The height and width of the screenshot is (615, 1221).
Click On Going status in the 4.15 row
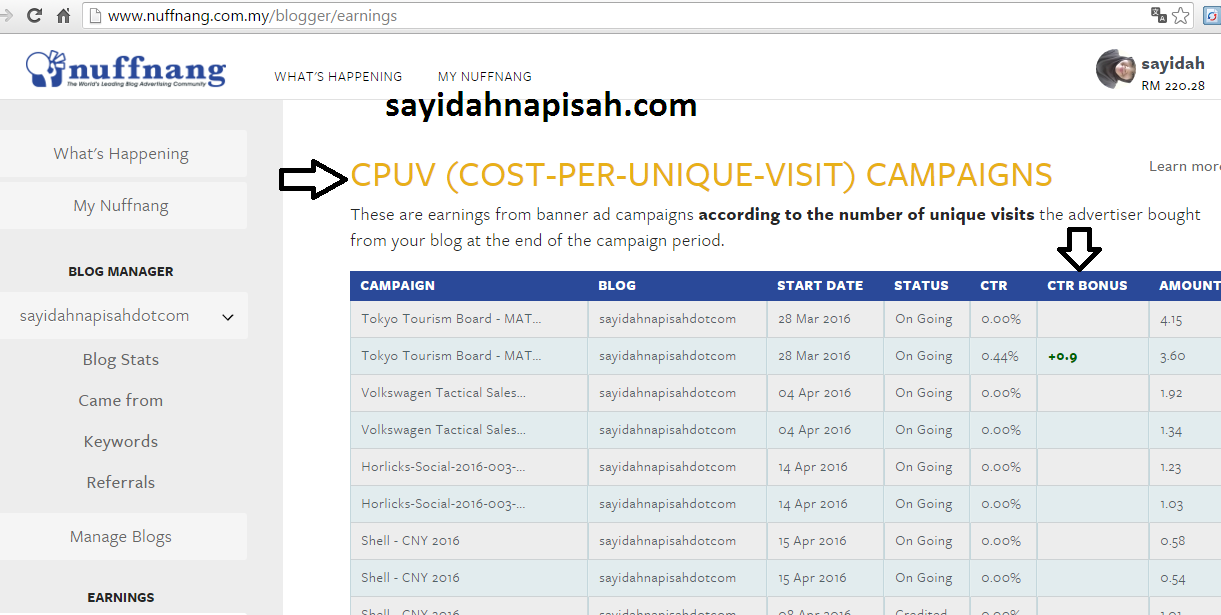pyautogui.click(x=924, y=319)
